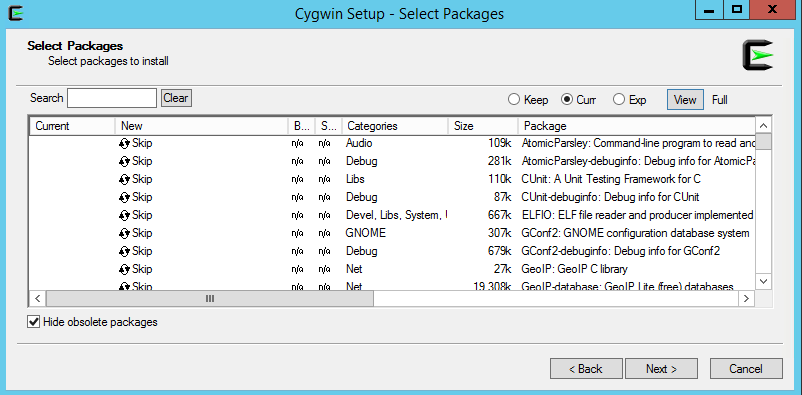Click the cycle icon for AtomicParsley Skip

click(x=124, y=144)
